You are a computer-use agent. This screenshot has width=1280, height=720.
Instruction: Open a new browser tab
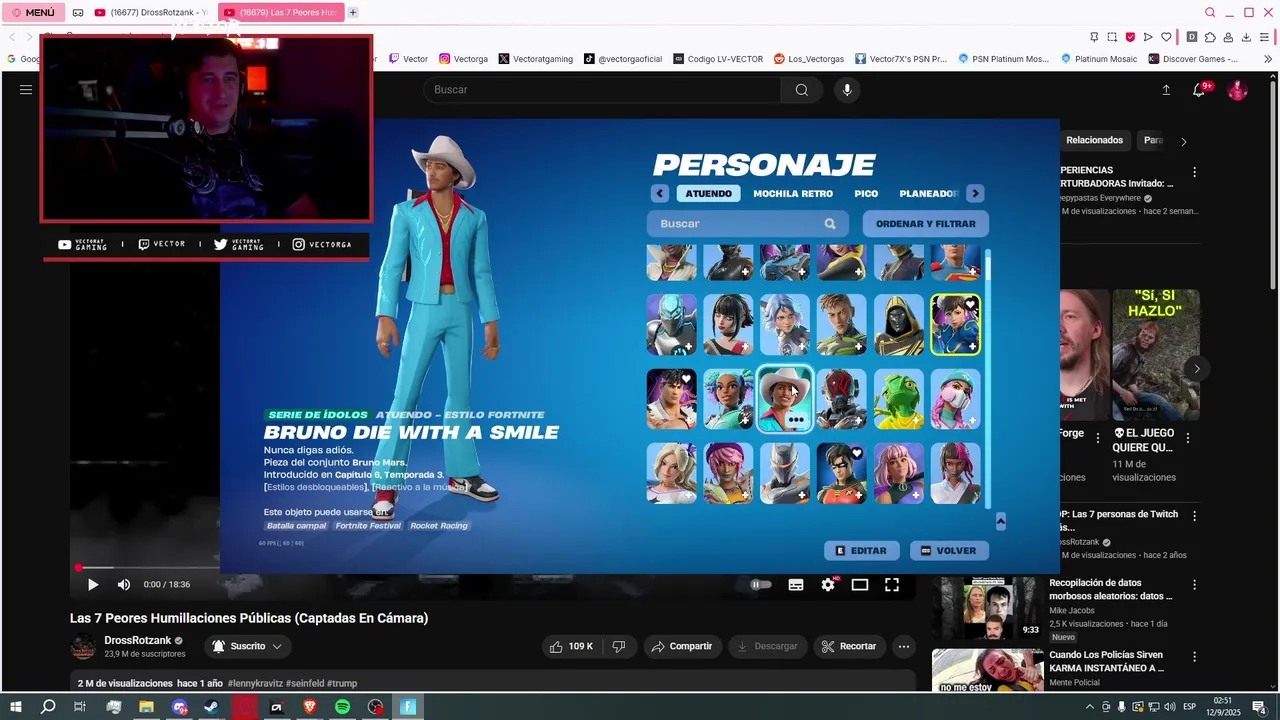[x=353, y=13]
